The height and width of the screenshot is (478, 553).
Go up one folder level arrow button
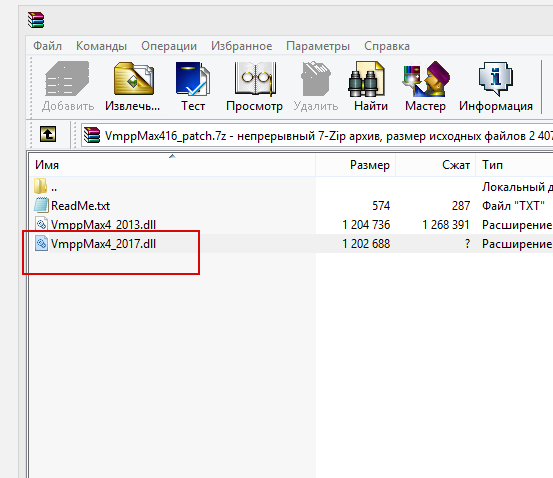pos(48,134)
